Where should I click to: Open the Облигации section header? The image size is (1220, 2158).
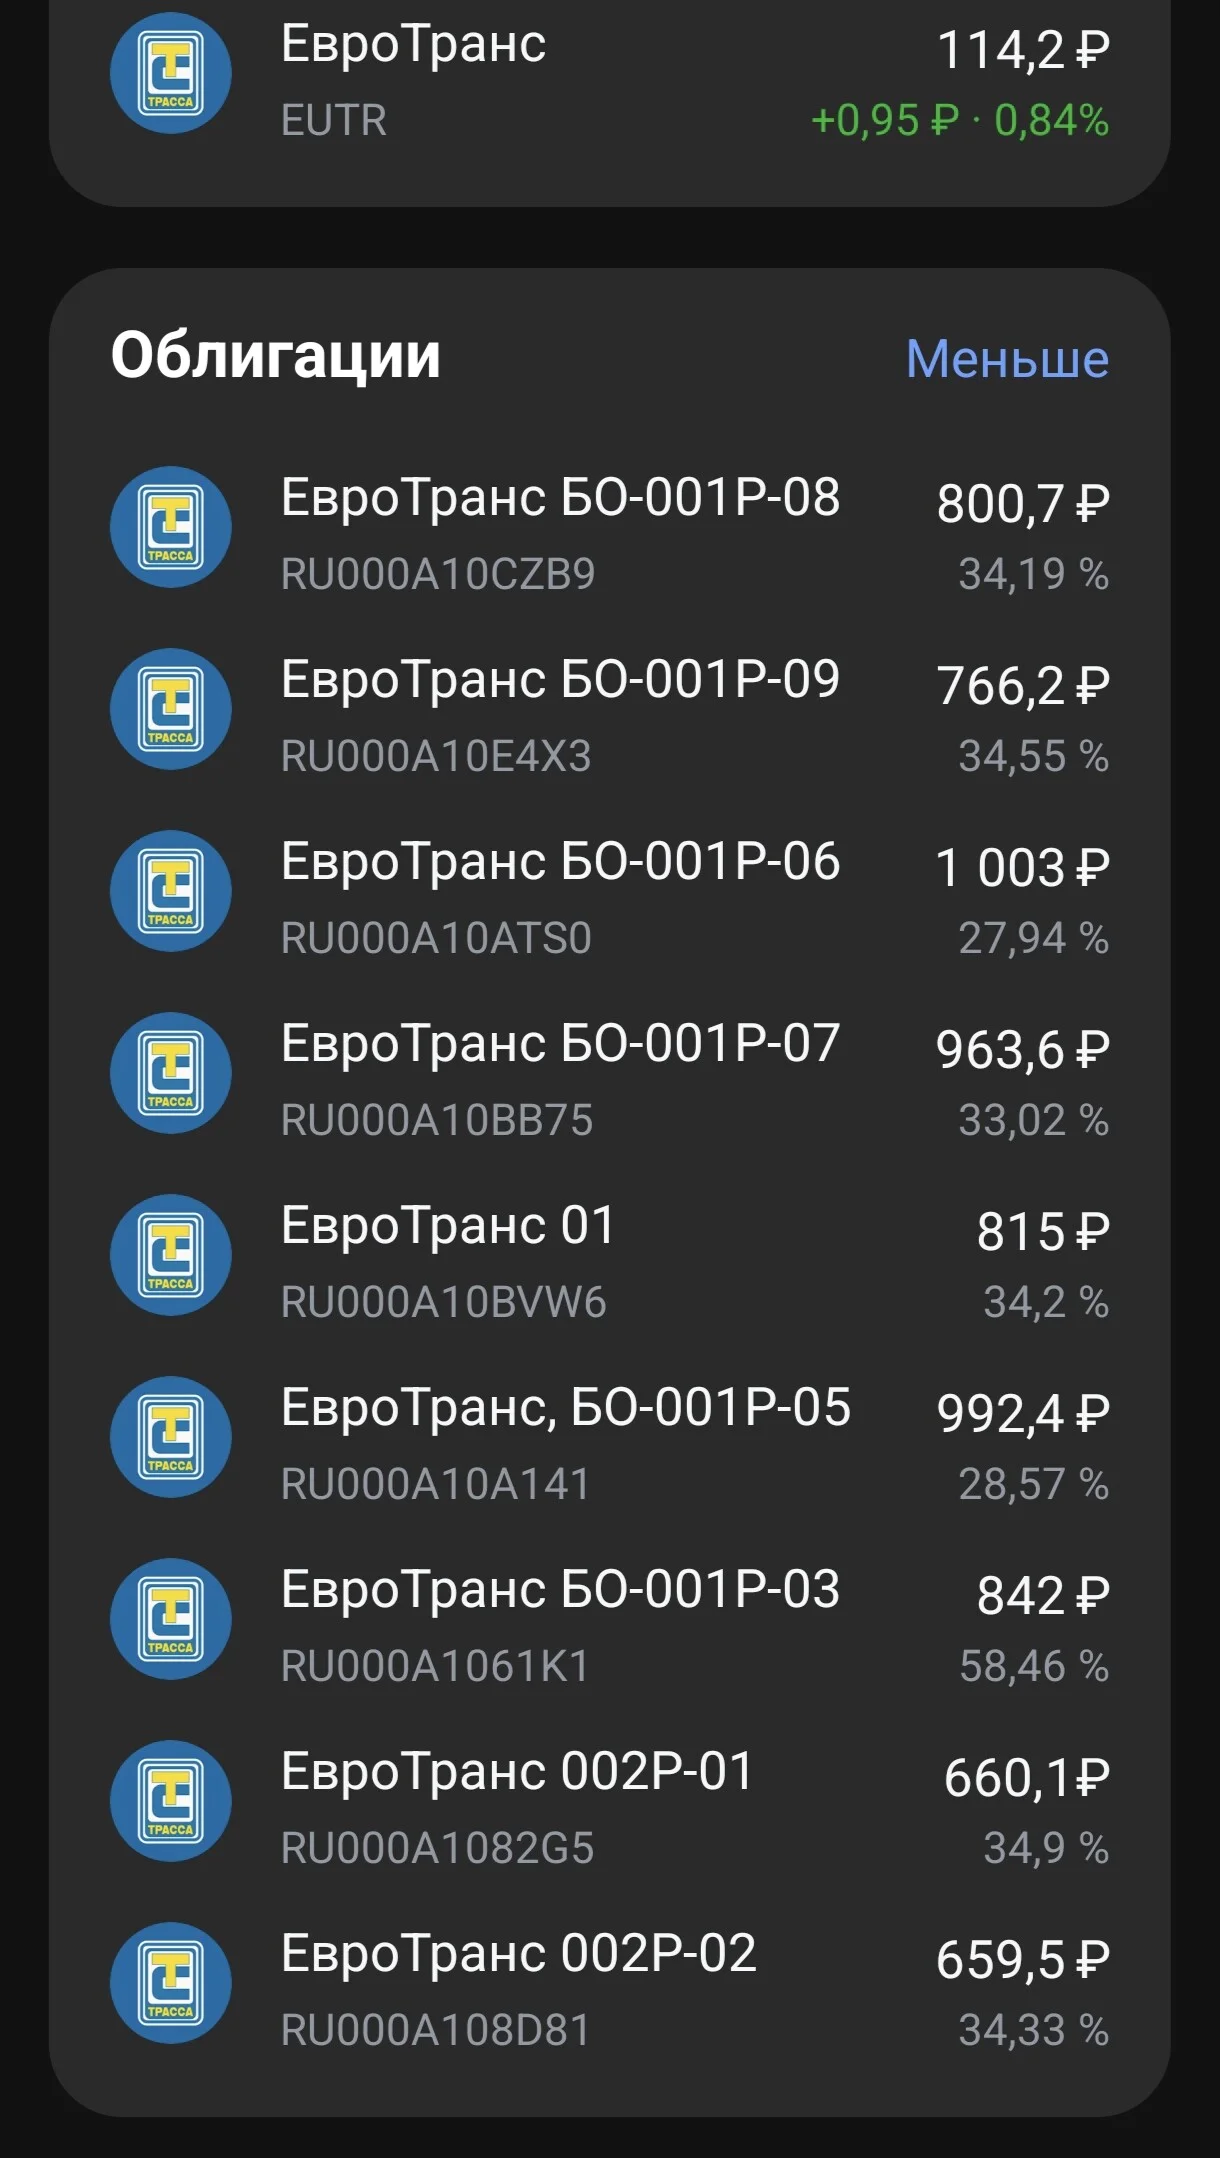[x=275, y=356]
